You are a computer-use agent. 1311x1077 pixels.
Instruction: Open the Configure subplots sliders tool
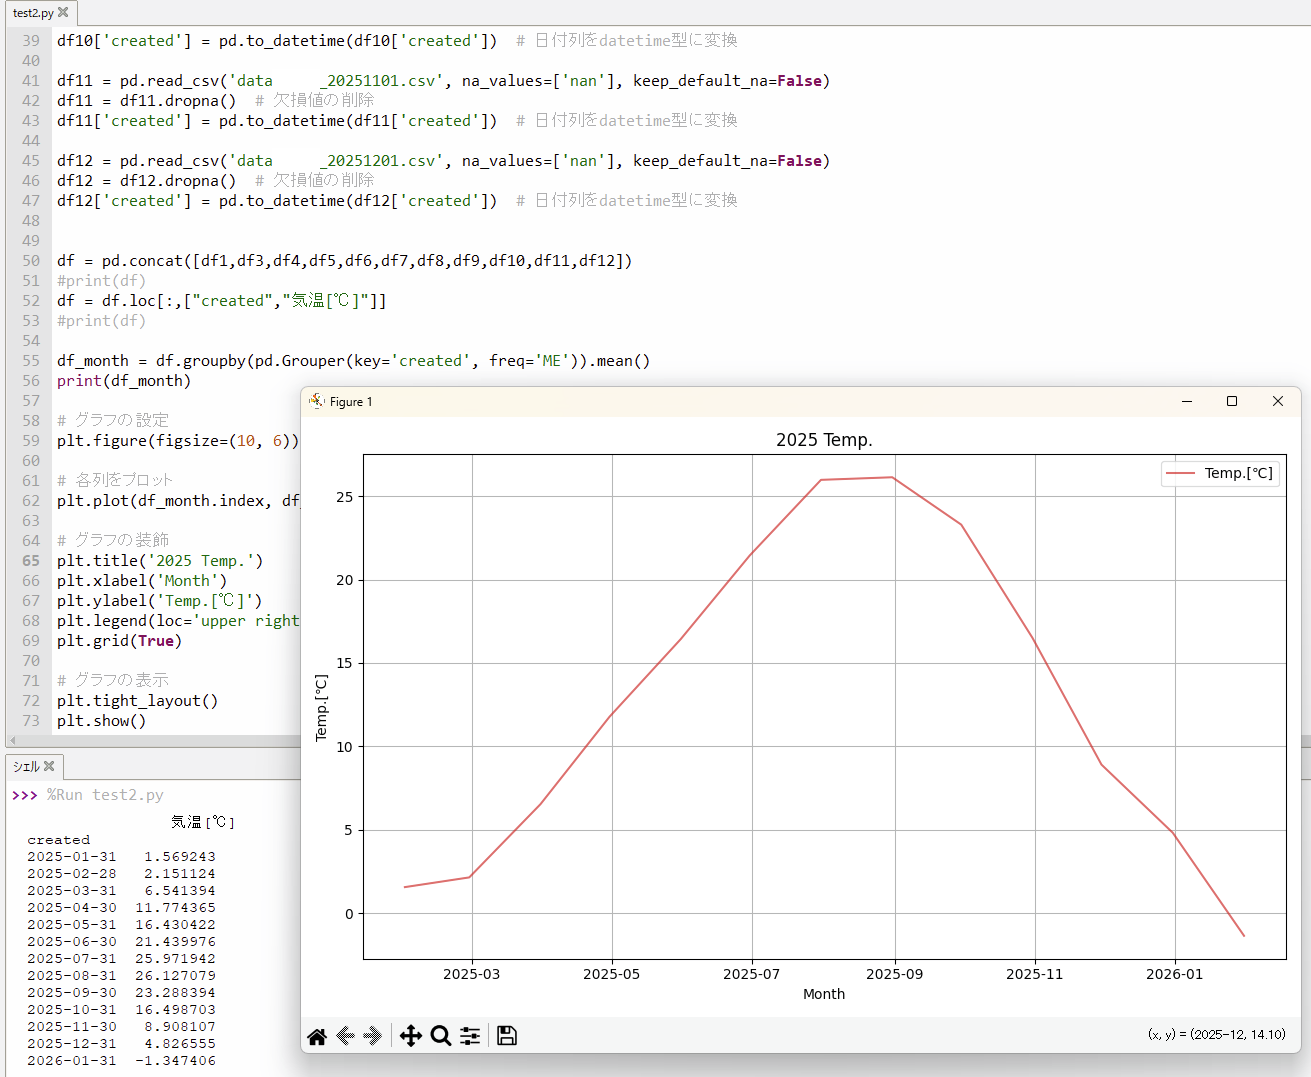[470, 1036]
